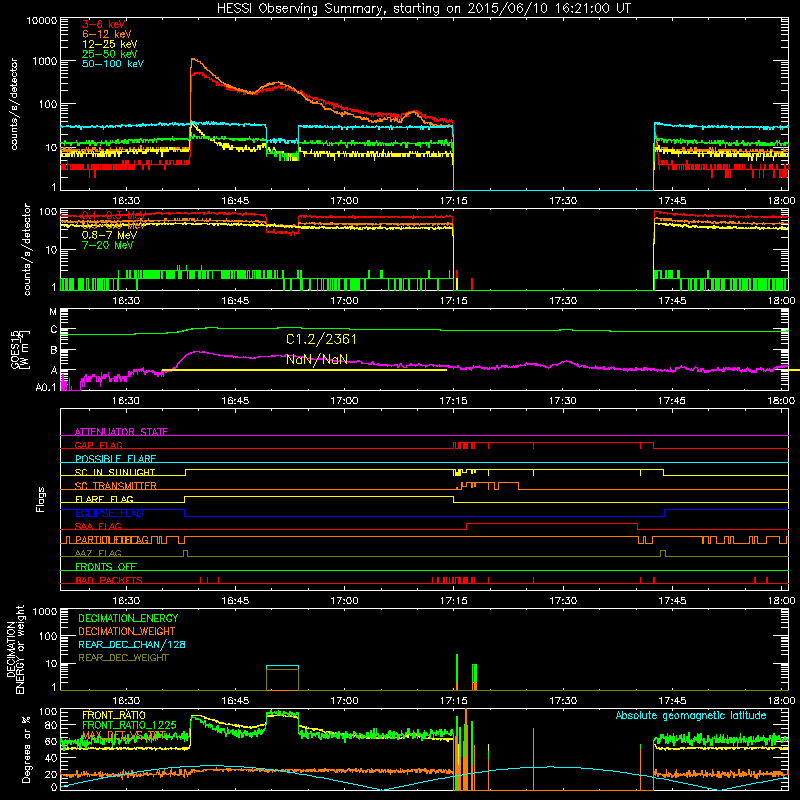Click the '10000' tick label on top panel
800x800 pixels.
[x=42, y=20]
